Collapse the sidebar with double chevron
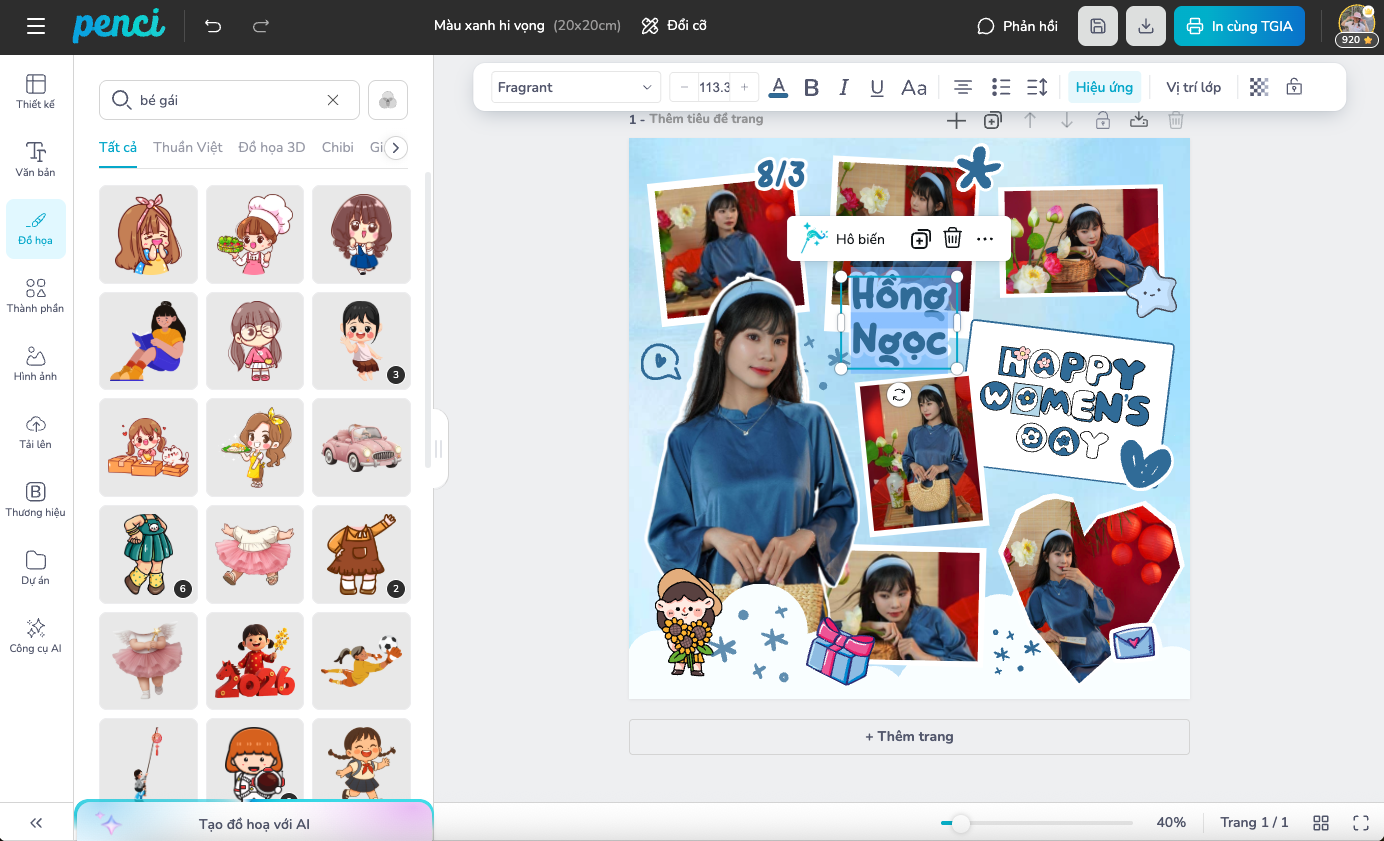Image resolution: width=1384 pixels, height=841 pixels. tap(36, 823)
